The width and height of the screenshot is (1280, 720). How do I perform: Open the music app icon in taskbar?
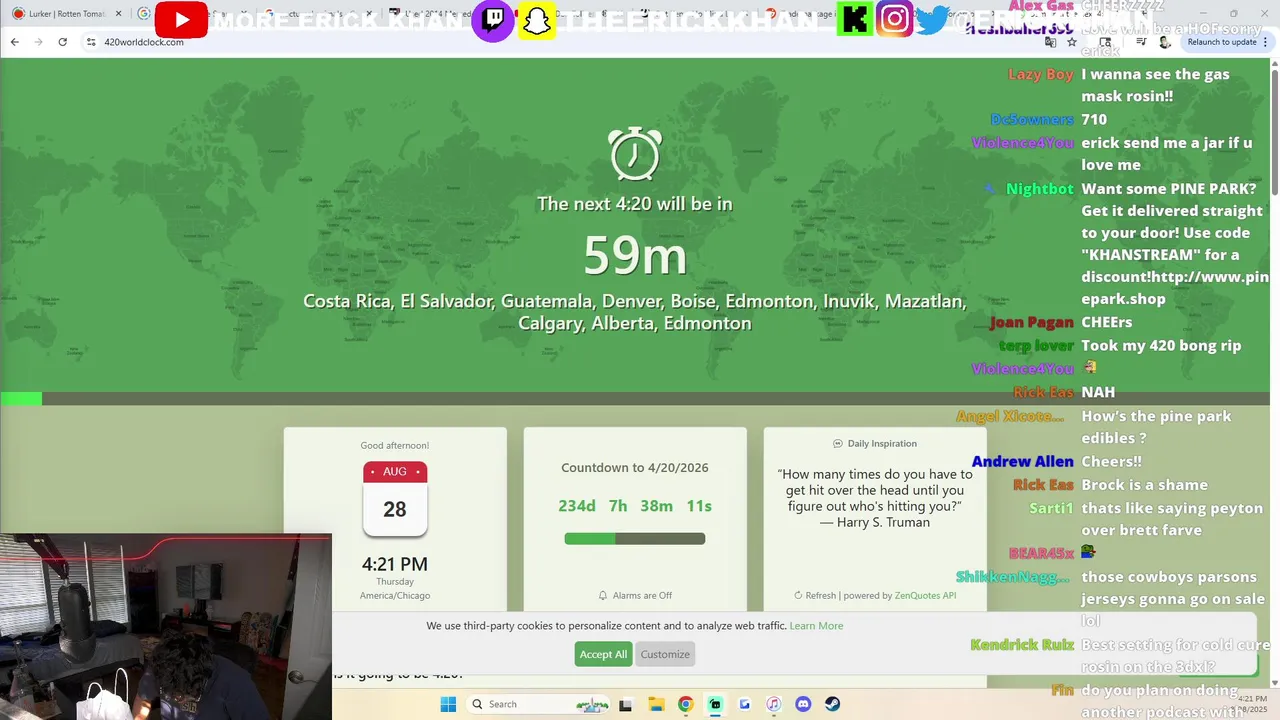(773, 704)
